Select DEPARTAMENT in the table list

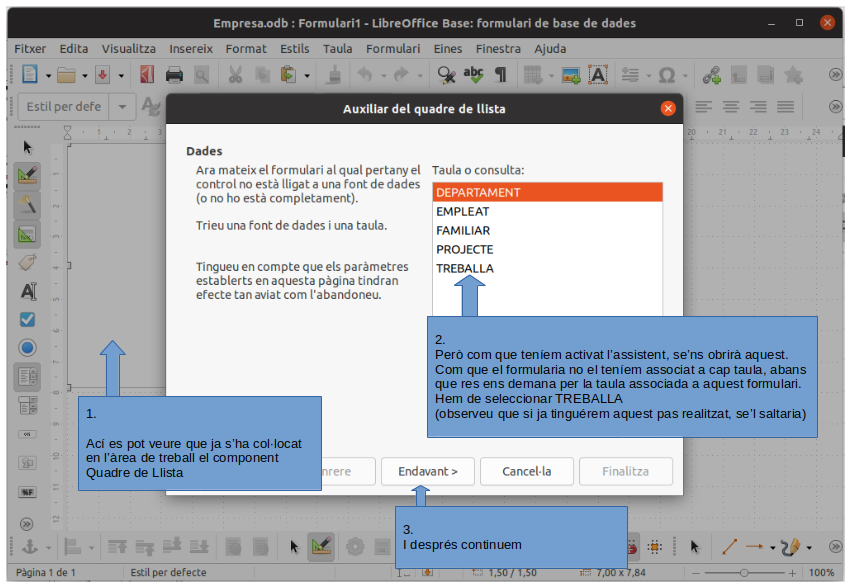coord(548,192)
